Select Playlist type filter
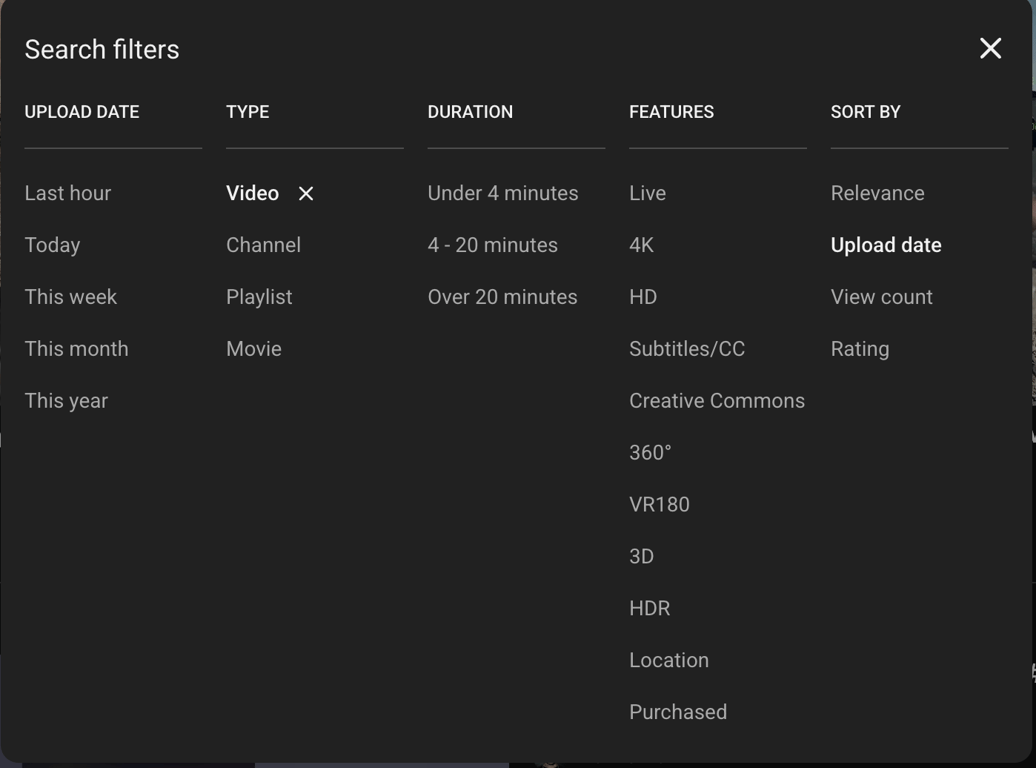 coord(259,297)
